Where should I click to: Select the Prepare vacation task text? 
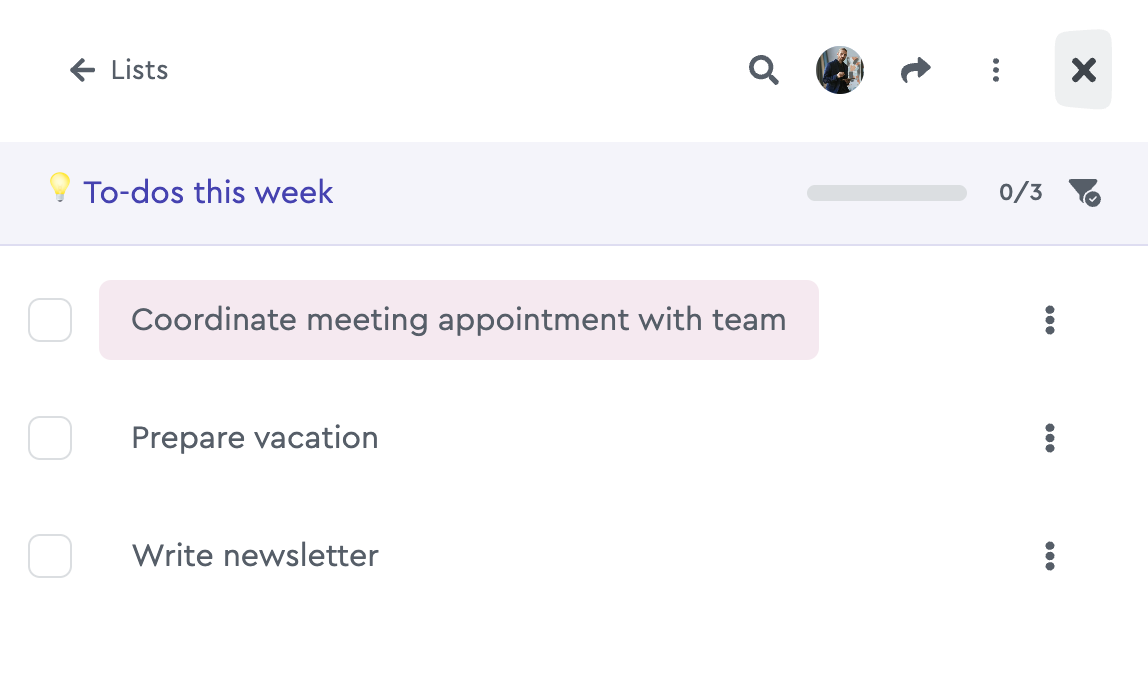pos(255,438)
